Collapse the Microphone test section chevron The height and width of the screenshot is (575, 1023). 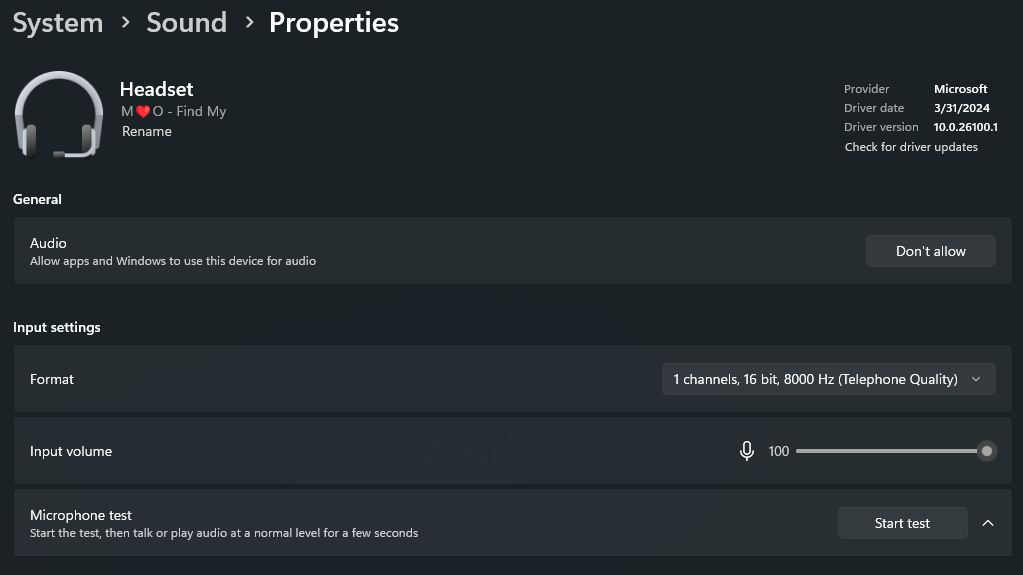coord(987,523)
